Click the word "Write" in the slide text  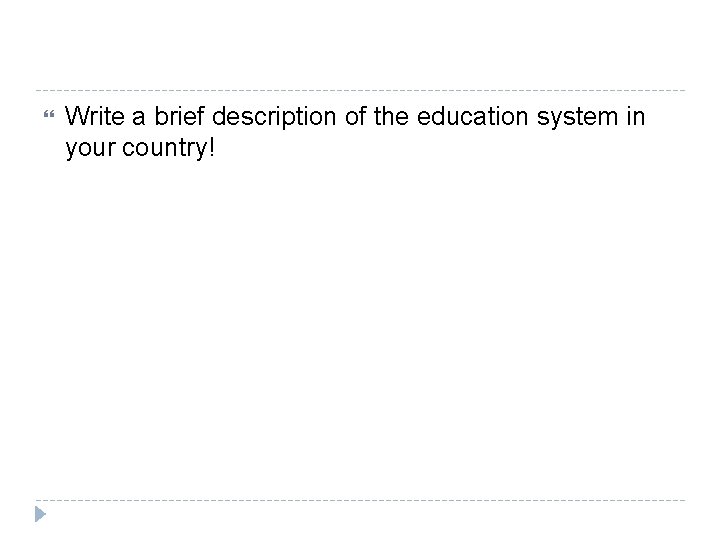[x=95, y=116]
